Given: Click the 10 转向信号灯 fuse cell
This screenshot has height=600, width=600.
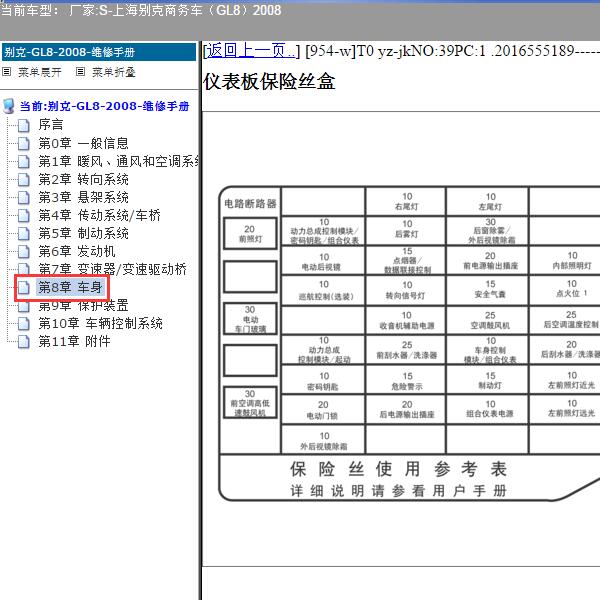Looking at the screenshot, I should (x=406, y=290).
